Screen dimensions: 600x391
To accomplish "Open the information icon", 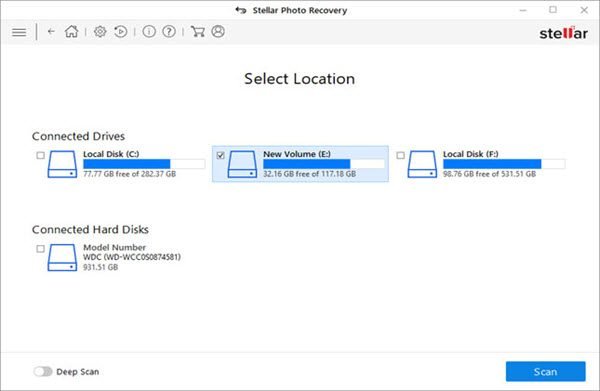I will click(149, 31).
